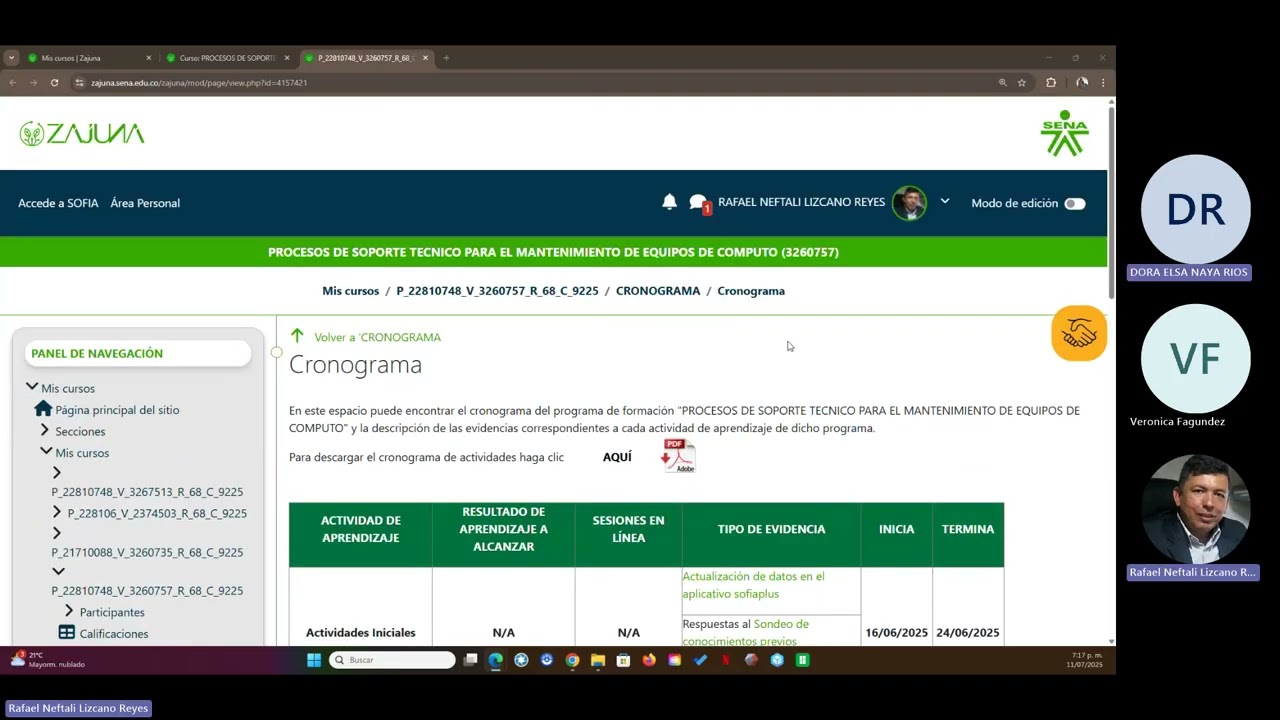Open P_22810748_V_3260757_R_68_C_9225 breadcrumb
This screenshot has width=1280, height=720.
point(497,291)
